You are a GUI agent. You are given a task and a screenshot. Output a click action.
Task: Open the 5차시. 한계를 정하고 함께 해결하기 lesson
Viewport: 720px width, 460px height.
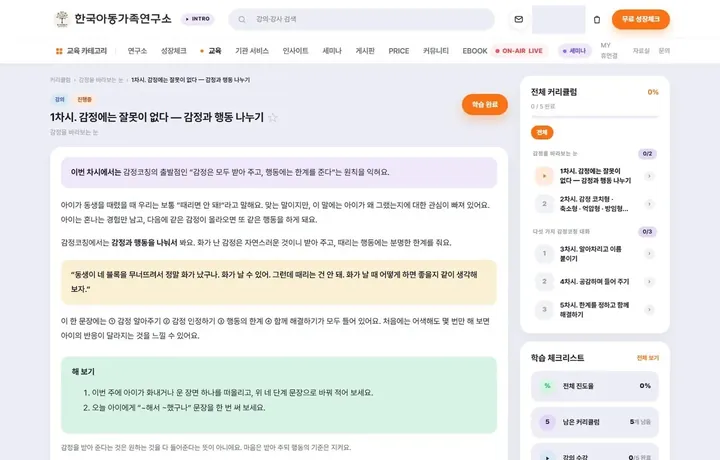click(x=594, y=309)
